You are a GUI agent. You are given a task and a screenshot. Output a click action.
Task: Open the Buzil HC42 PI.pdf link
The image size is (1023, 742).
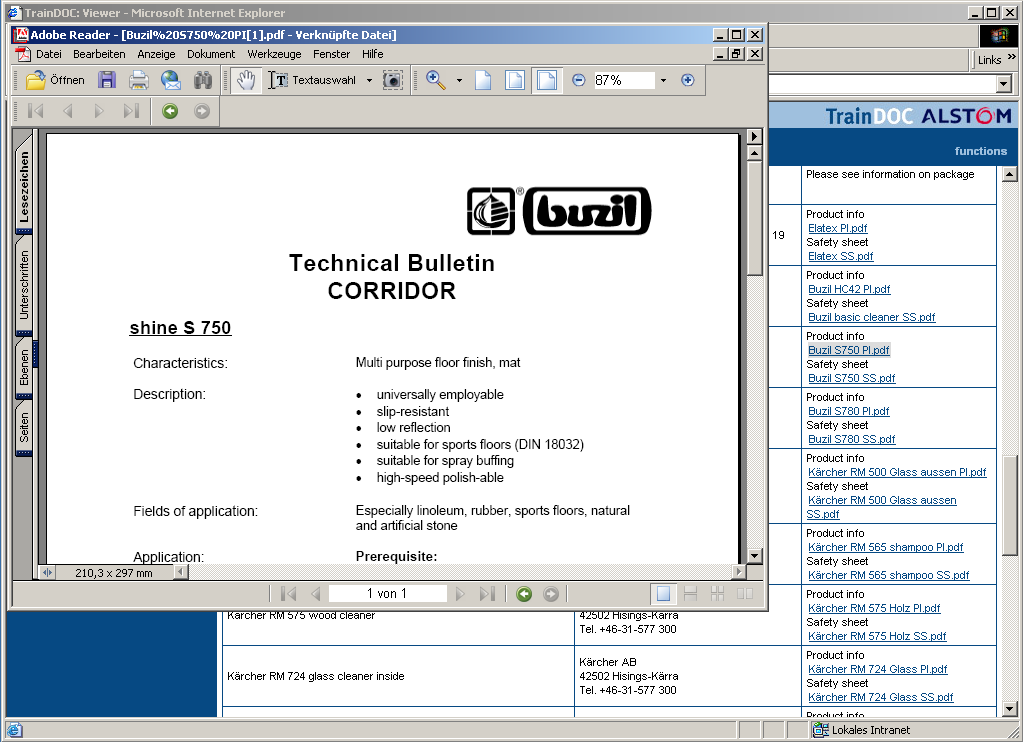[x=849, y=289]
